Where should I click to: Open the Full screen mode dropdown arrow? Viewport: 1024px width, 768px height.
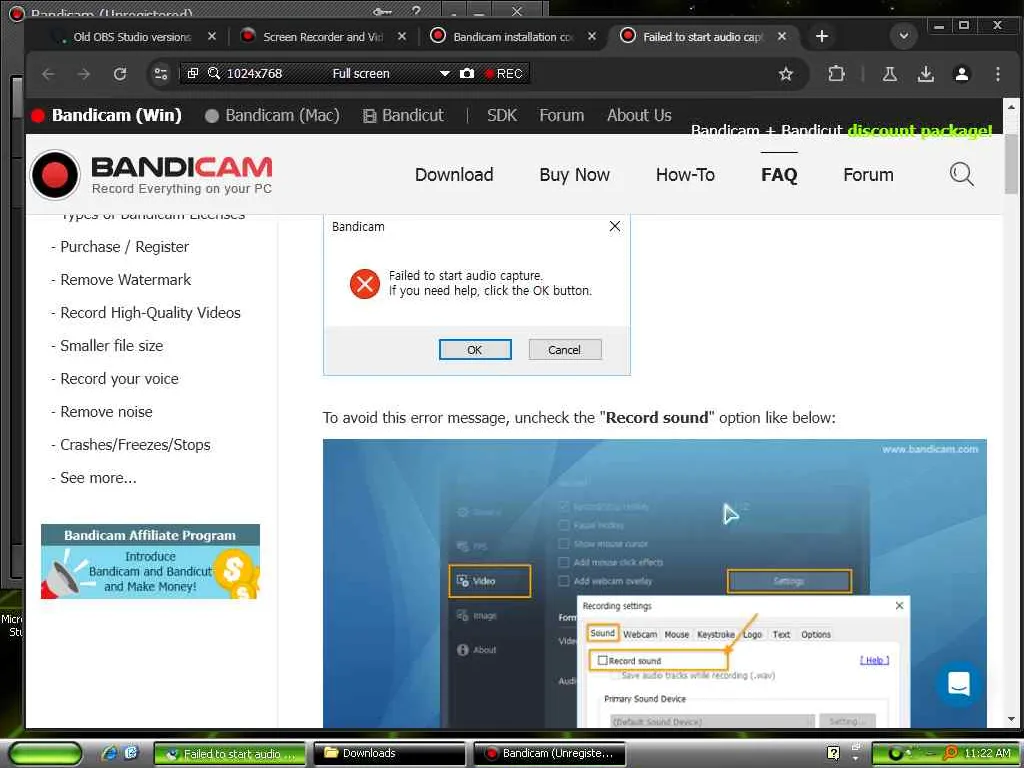click(x=445, y=74)
